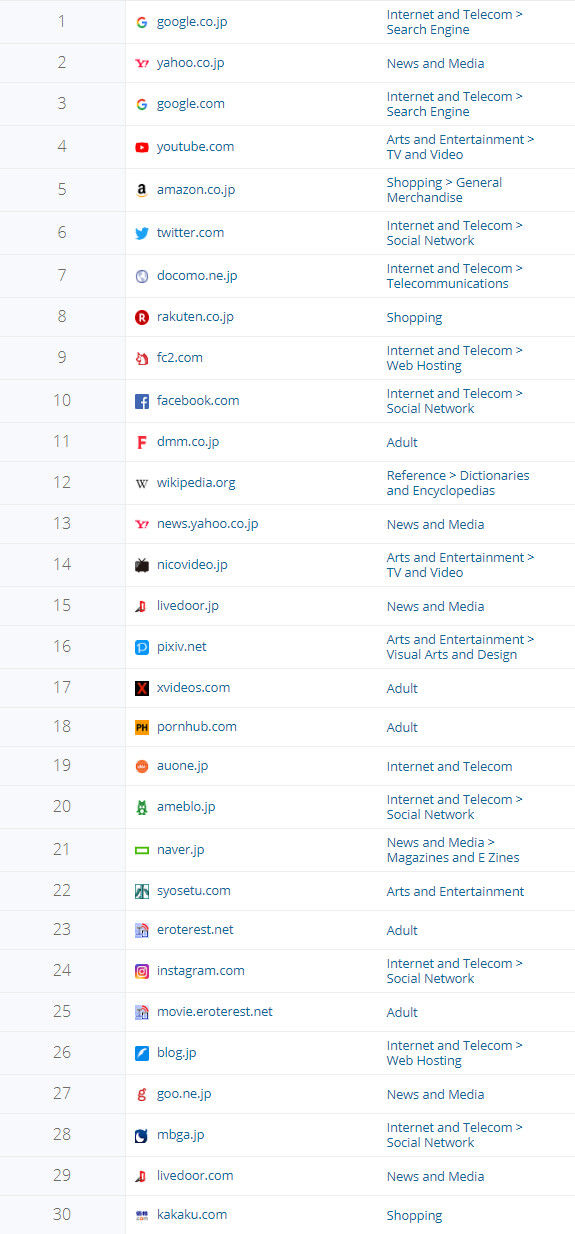Open category Arts and Entertainment > TV and Video for youtube.com
The image size is (575, 1234).
(x=460, y=147)
